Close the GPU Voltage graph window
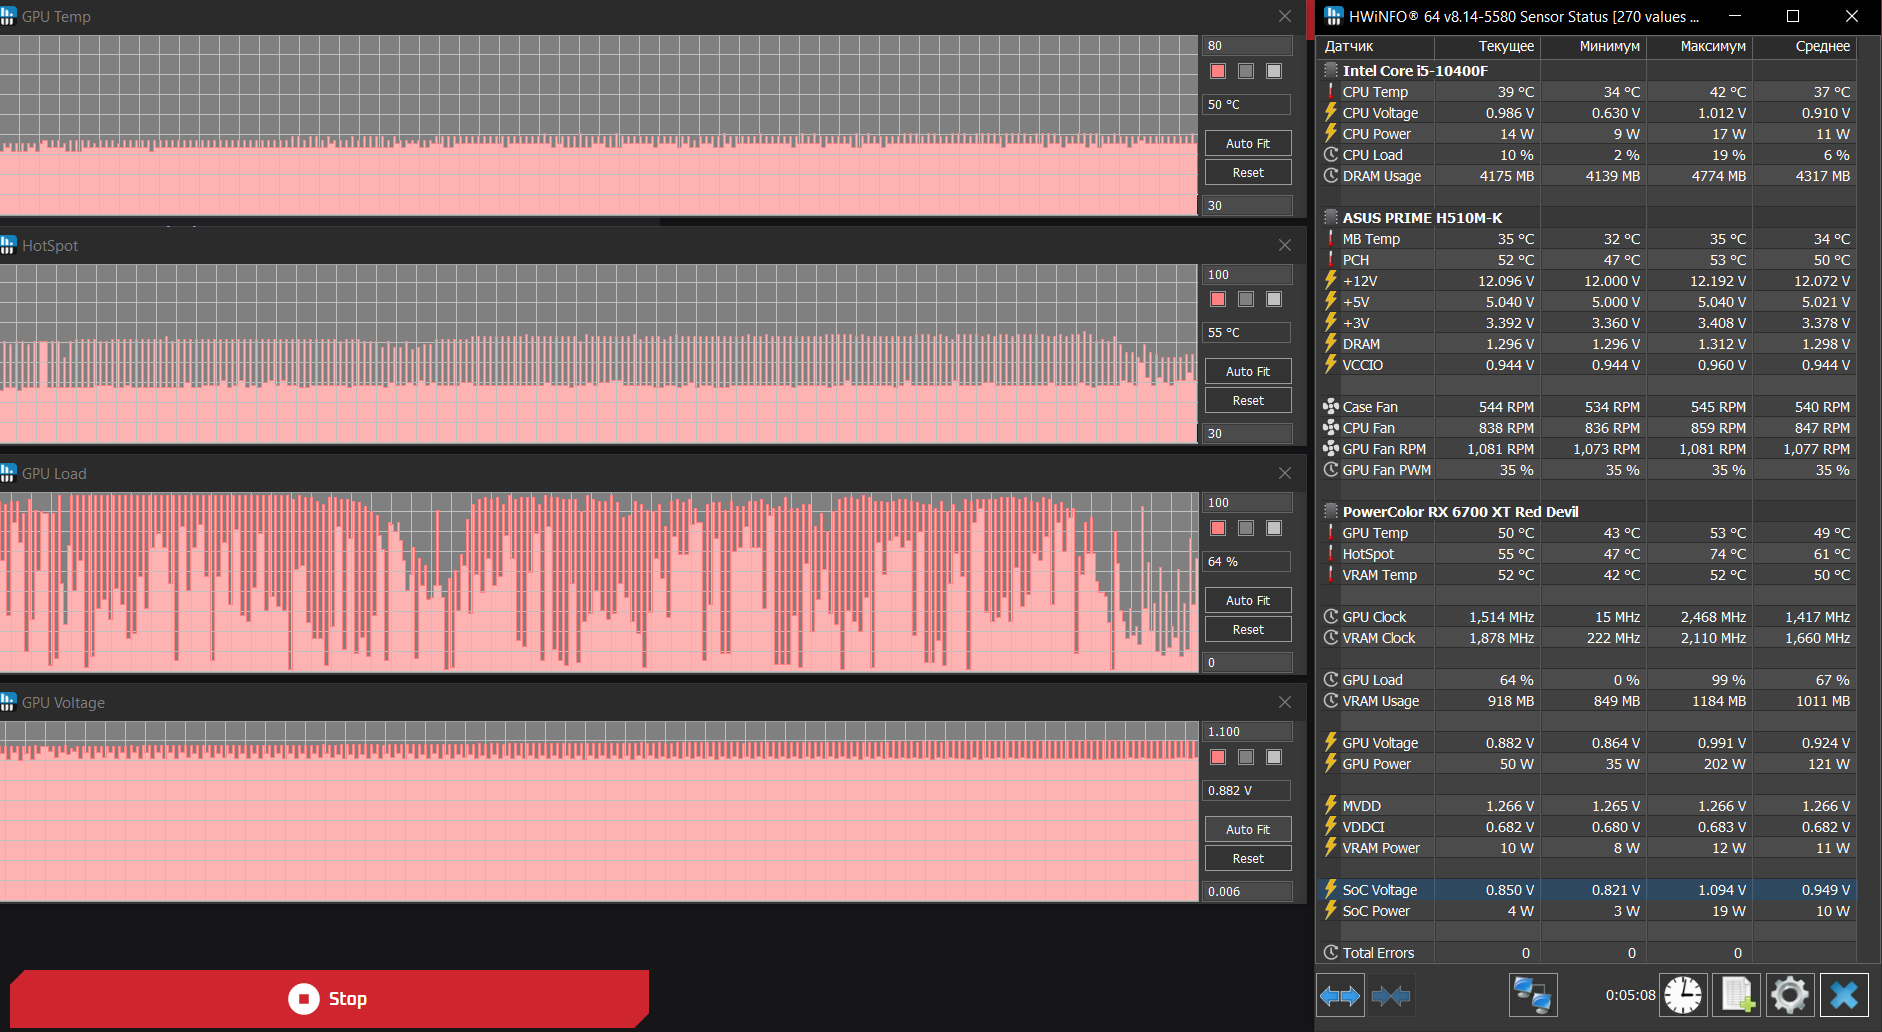 pos(1285,702)
